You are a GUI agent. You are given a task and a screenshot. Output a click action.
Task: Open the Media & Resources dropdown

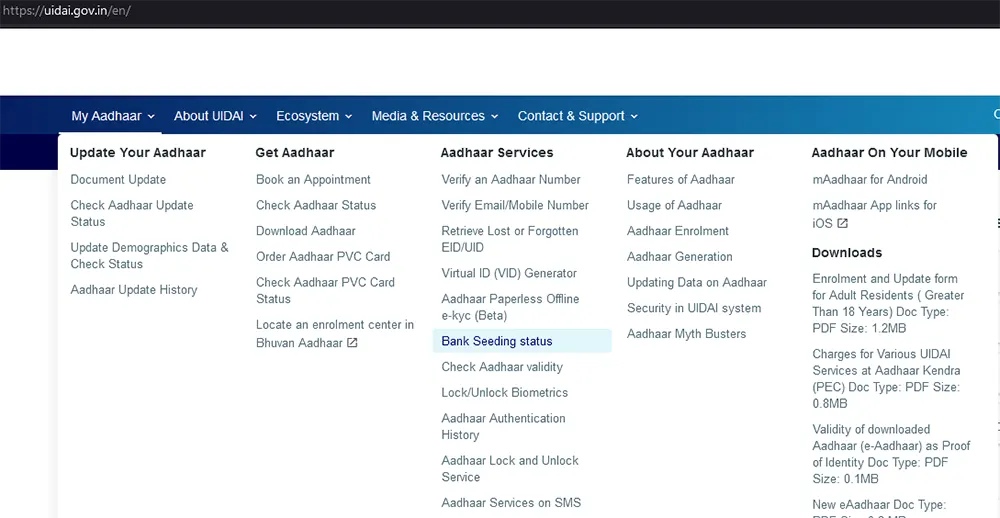point(435,116)
